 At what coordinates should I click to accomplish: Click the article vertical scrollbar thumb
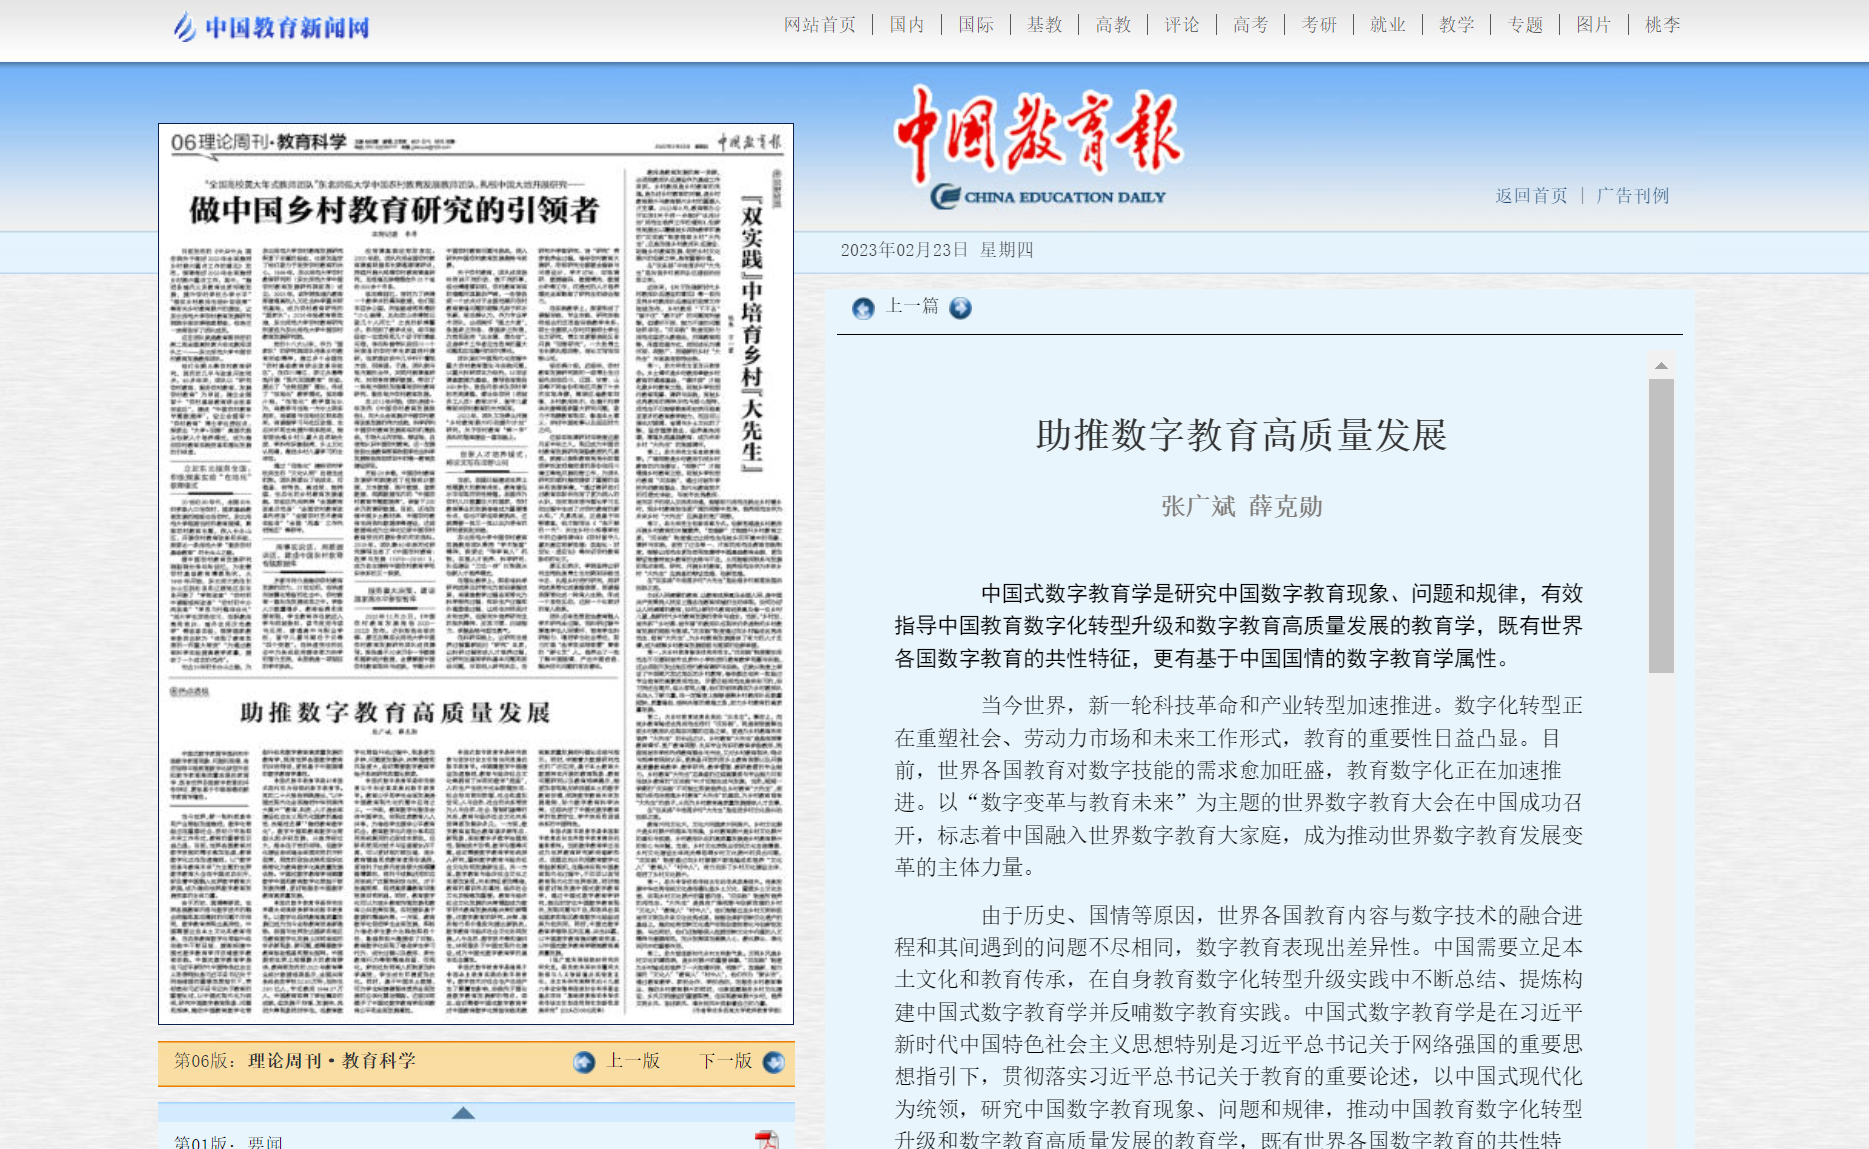[1661, 525]
